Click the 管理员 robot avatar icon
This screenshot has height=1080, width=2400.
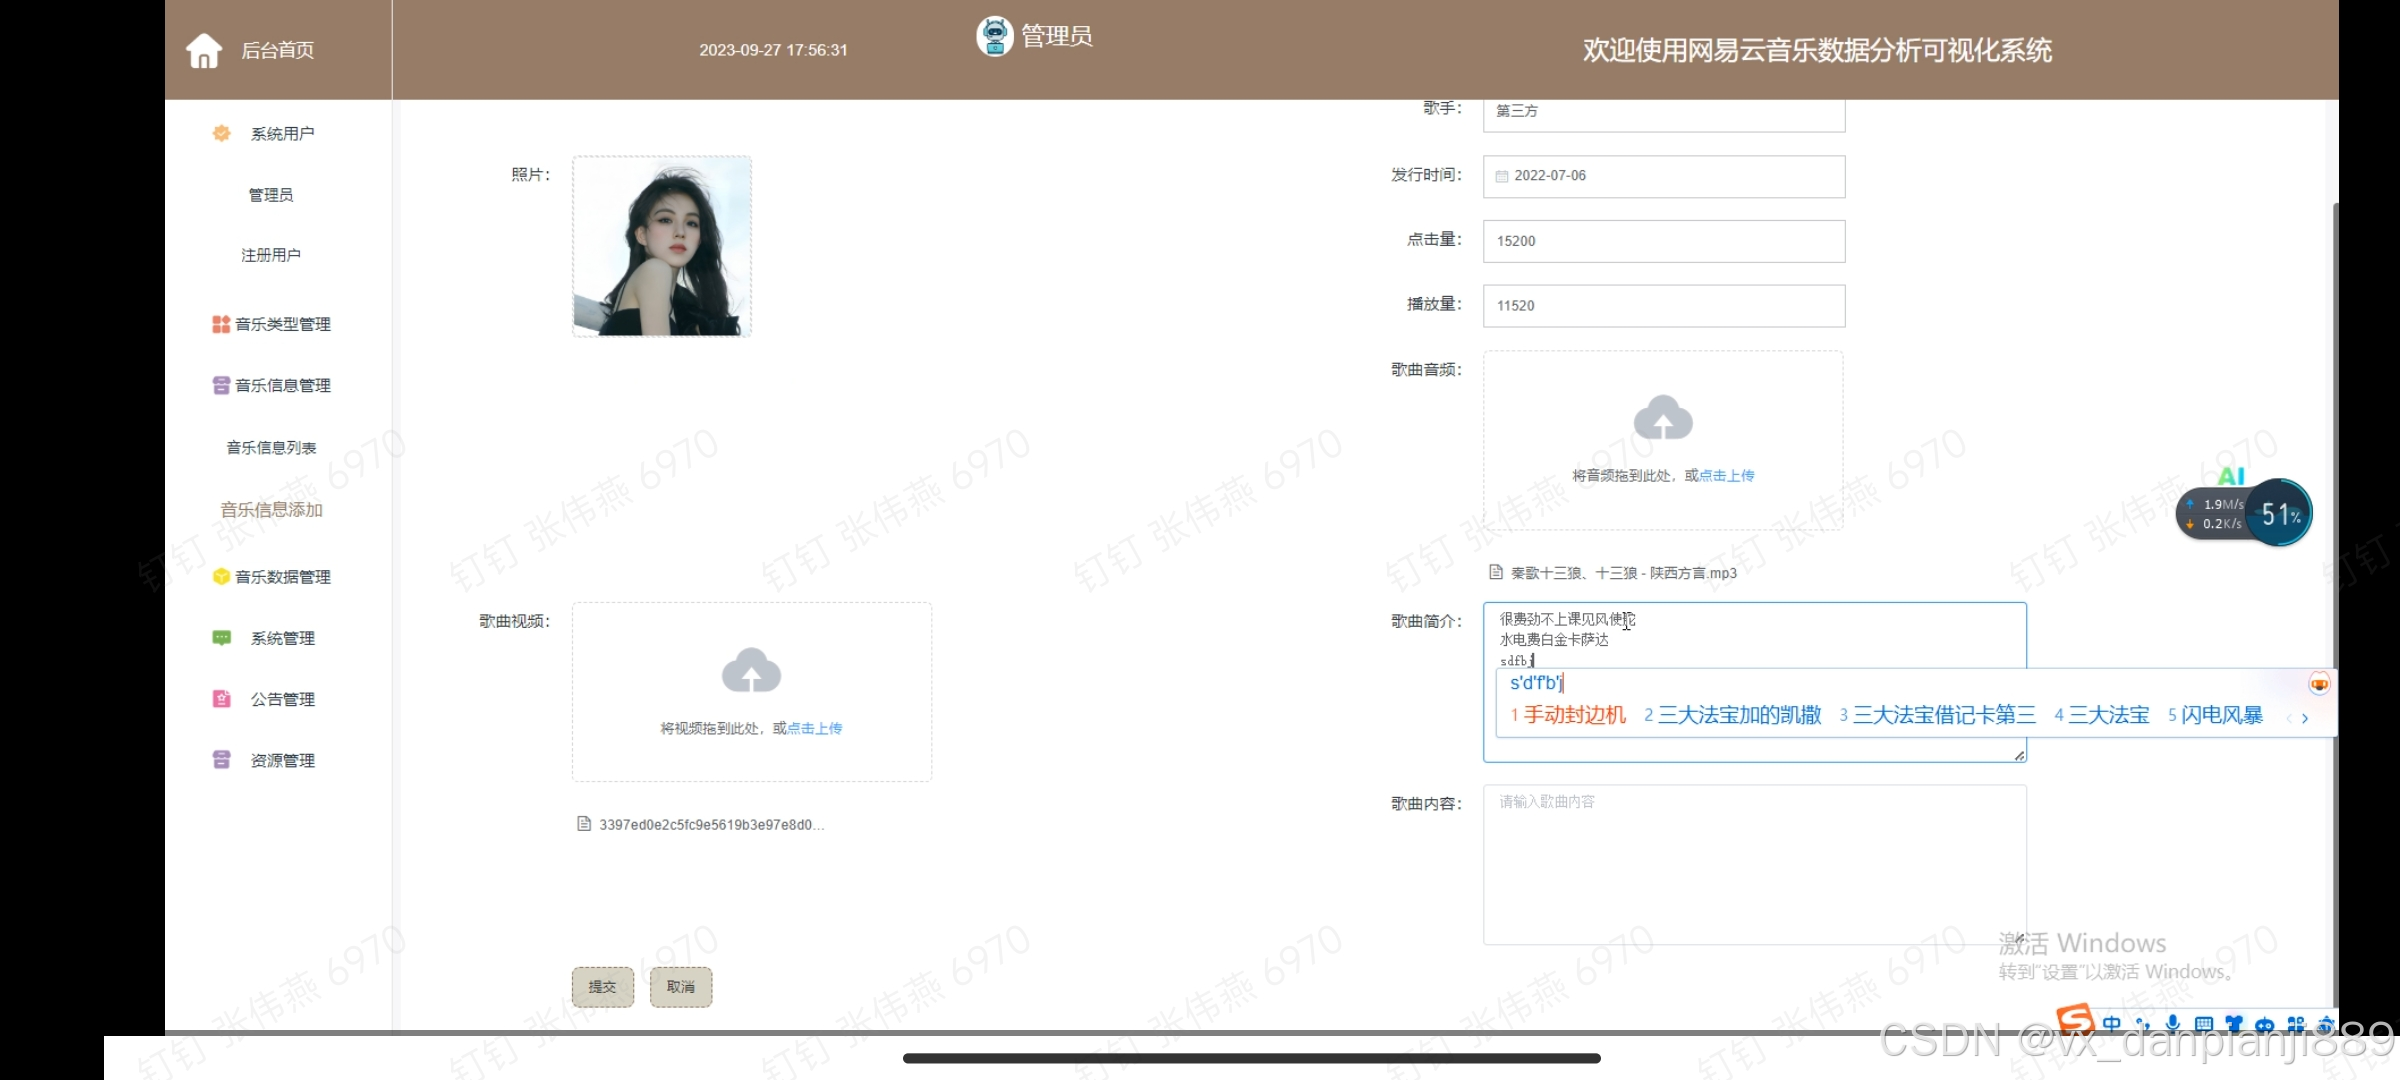click(x=994, y=37)
